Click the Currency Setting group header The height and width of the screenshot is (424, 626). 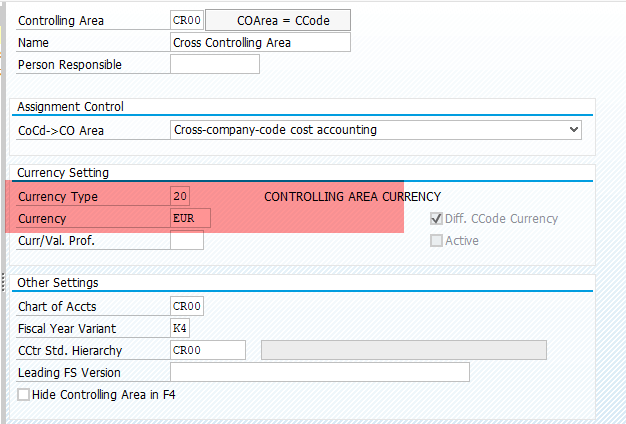click(63, 172)
